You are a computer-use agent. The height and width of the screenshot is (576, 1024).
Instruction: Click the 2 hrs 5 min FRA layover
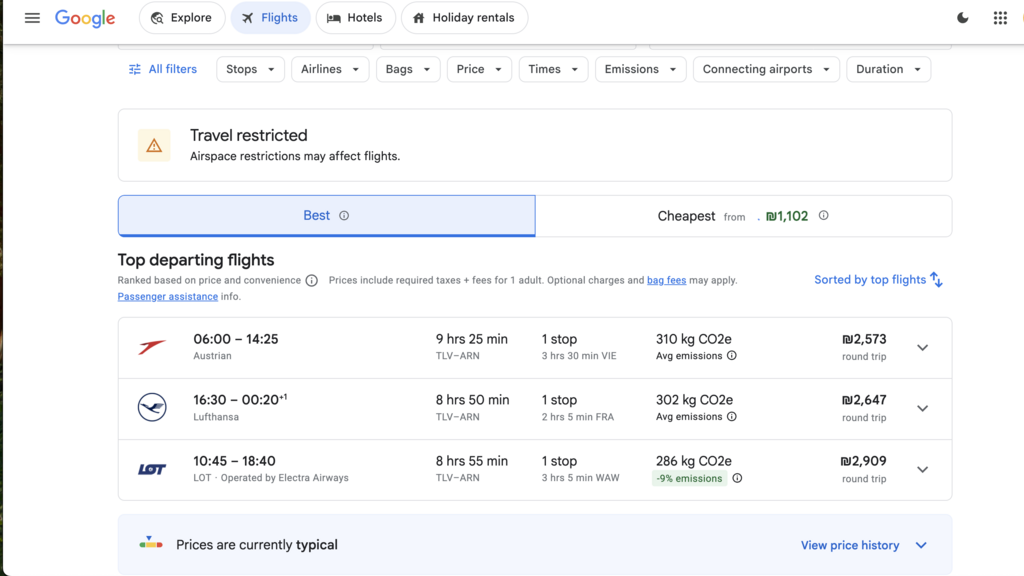[577, 417]
